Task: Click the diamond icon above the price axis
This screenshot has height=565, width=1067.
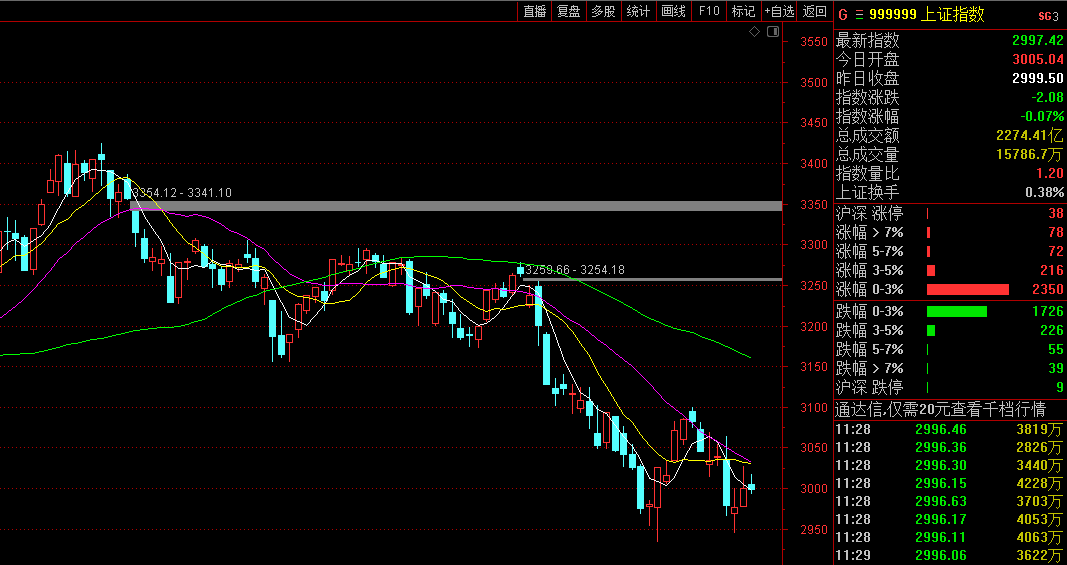Action: [755, 32]
